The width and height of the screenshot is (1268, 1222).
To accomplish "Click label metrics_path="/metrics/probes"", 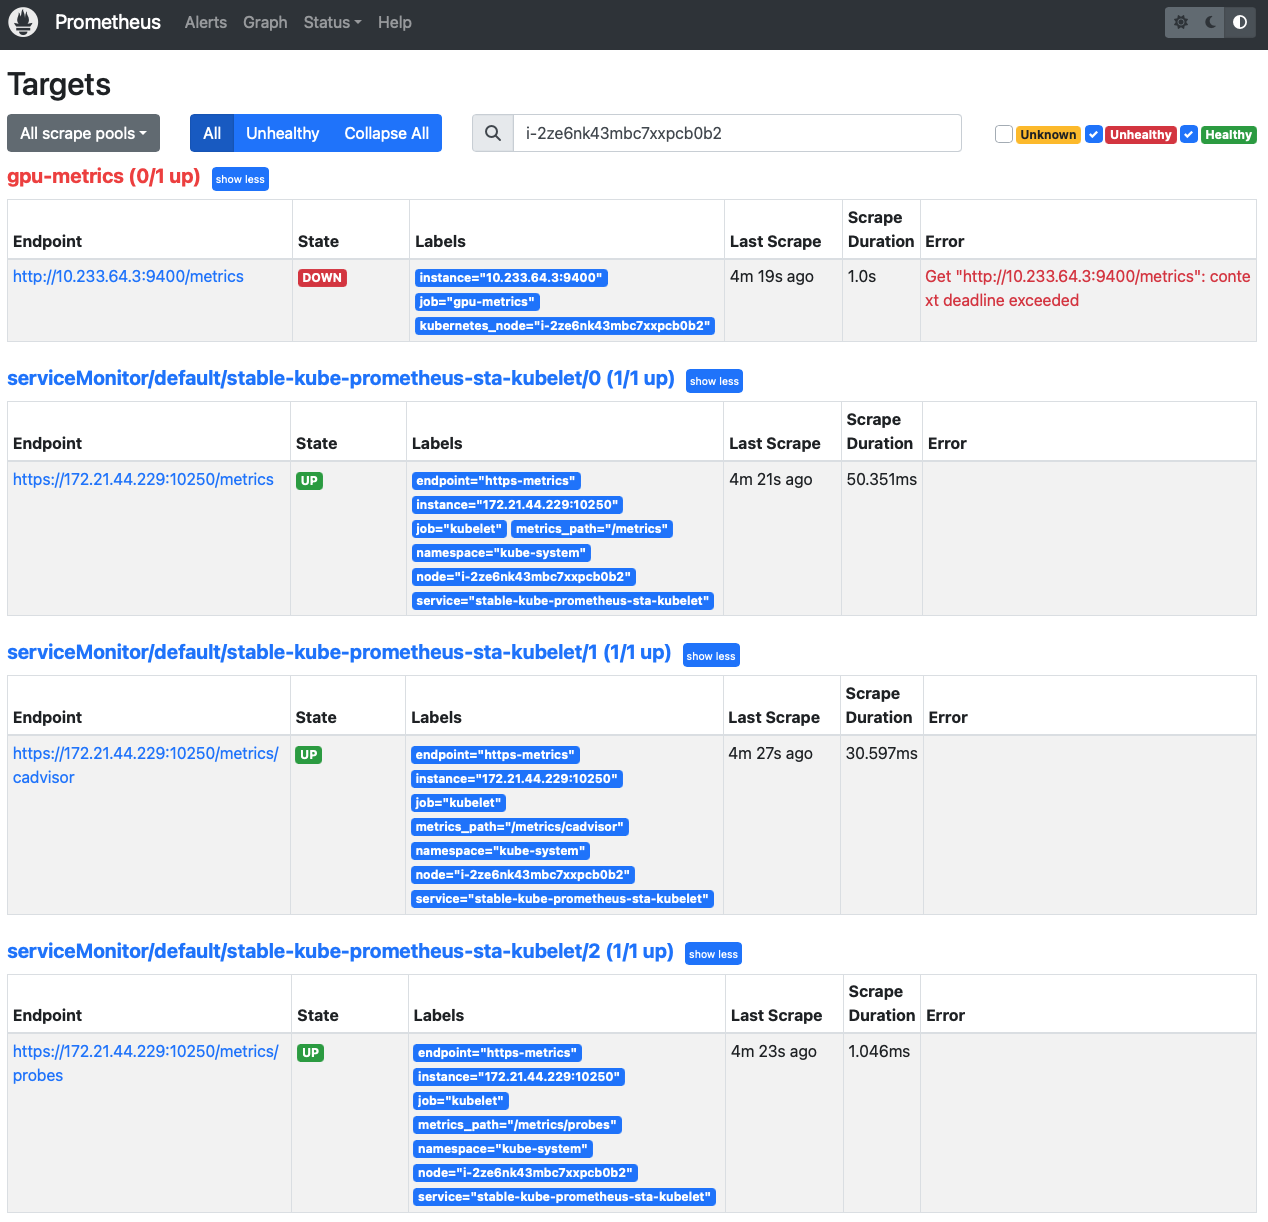I will [518, 1125].
